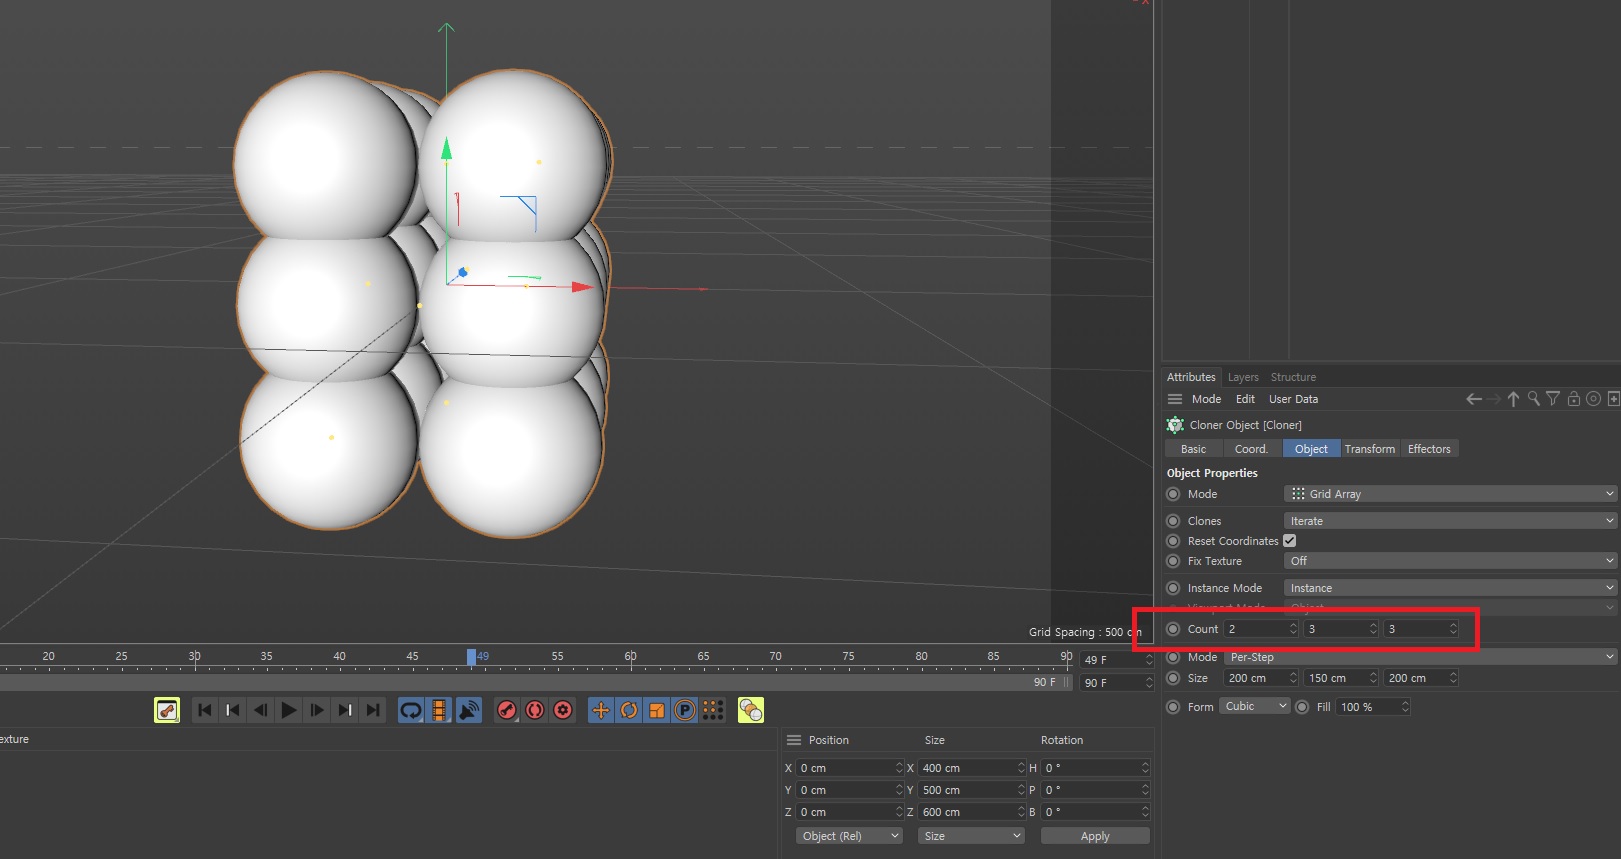
Task: Toggle the Attributes lock element icon
Action: 1574,399
